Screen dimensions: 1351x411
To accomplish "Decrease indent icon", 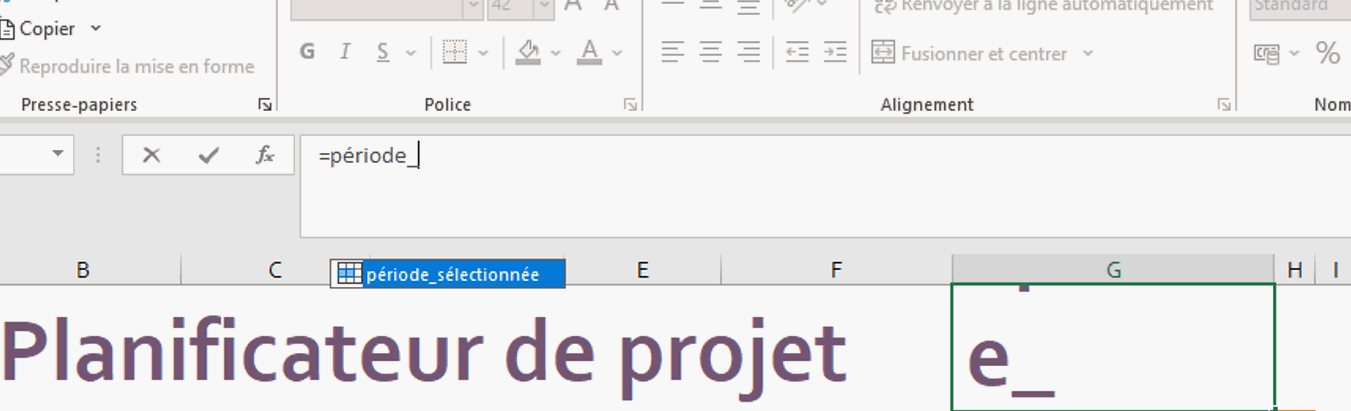I will 796,53.
